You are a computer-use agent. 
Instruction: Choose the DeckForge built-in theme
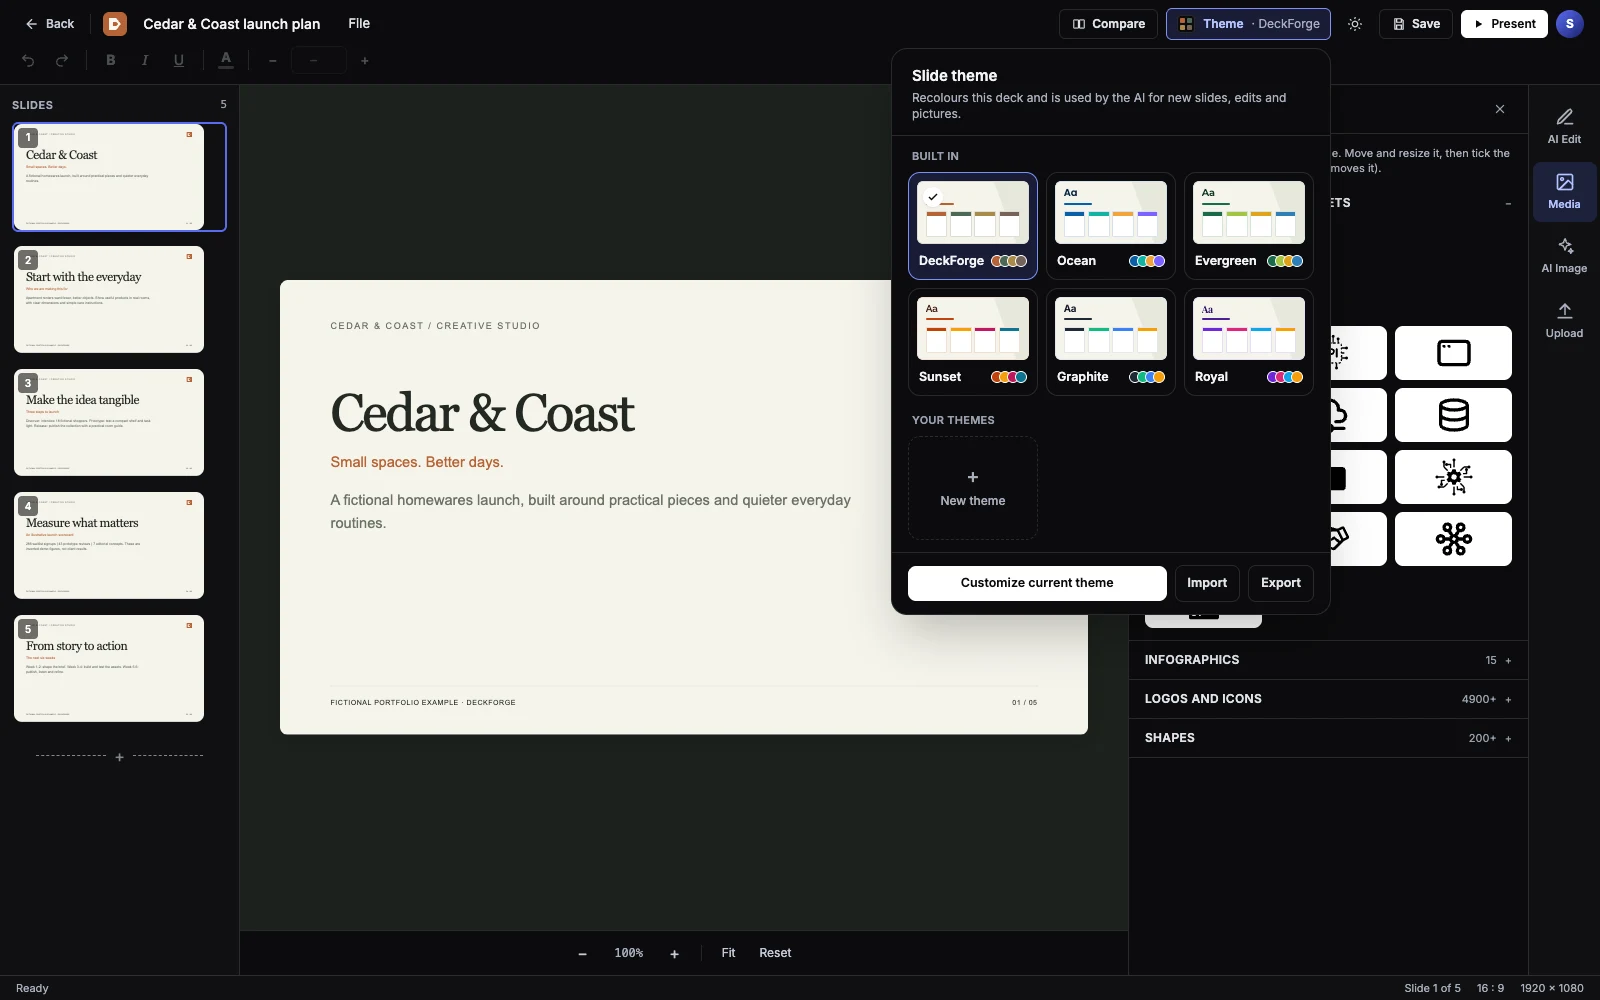tap(973, 226)
